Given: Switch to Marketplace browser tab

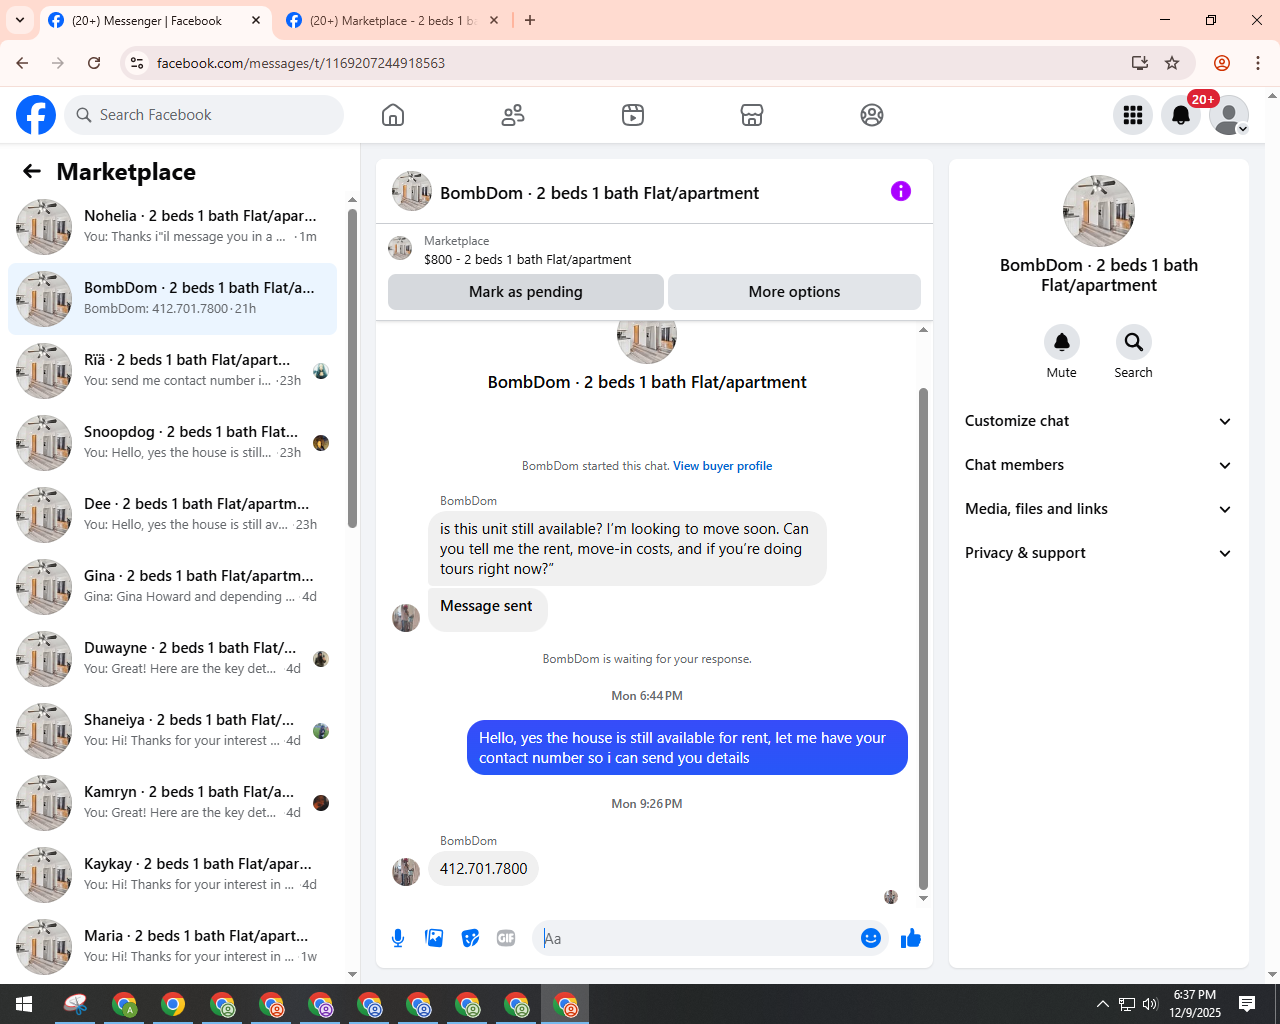Looking at the screenshot, I should click(393, 20).
